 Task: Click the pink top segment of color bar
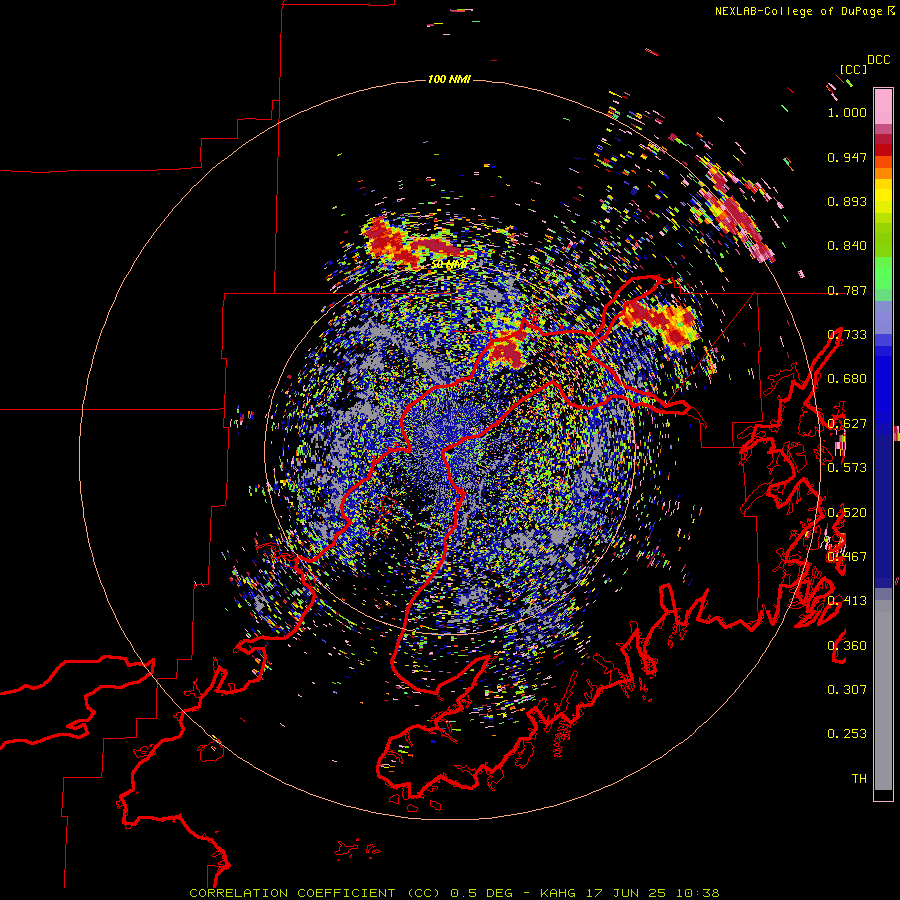883,106
